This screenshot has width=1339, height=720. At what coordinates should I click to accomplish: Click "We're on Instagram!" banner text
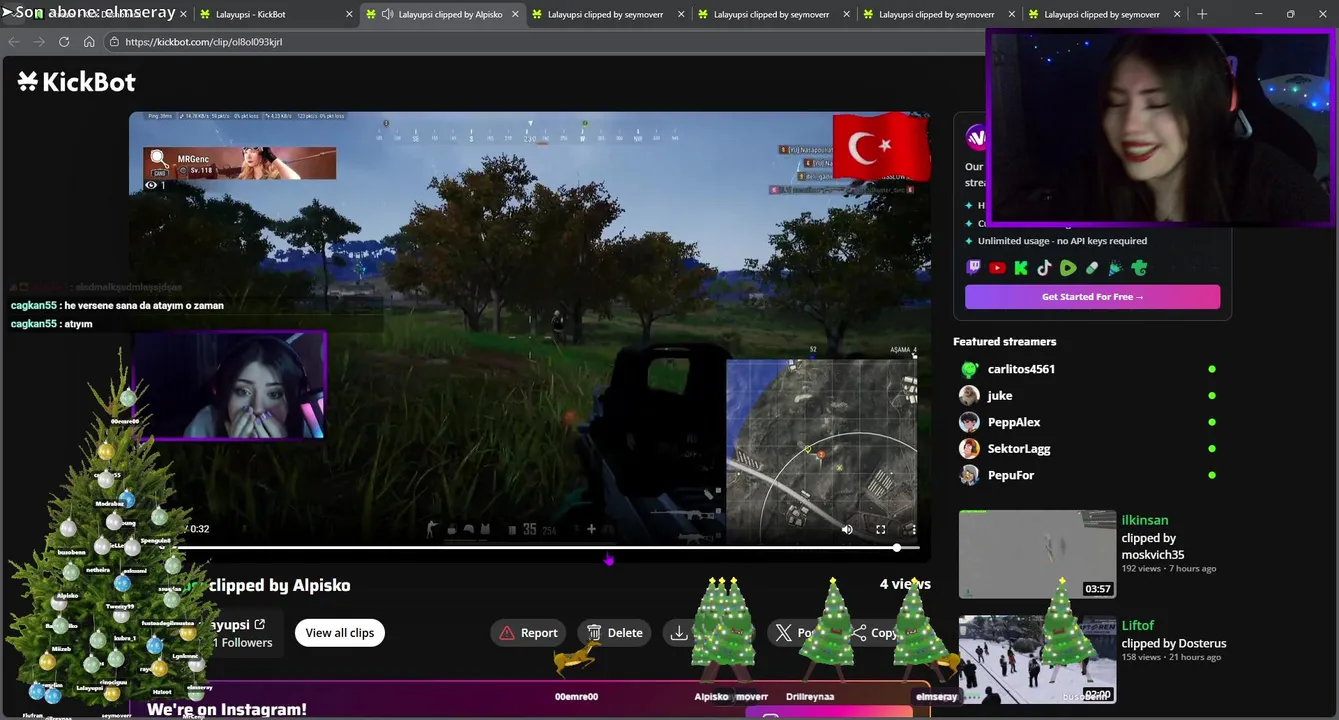(227, 709)
